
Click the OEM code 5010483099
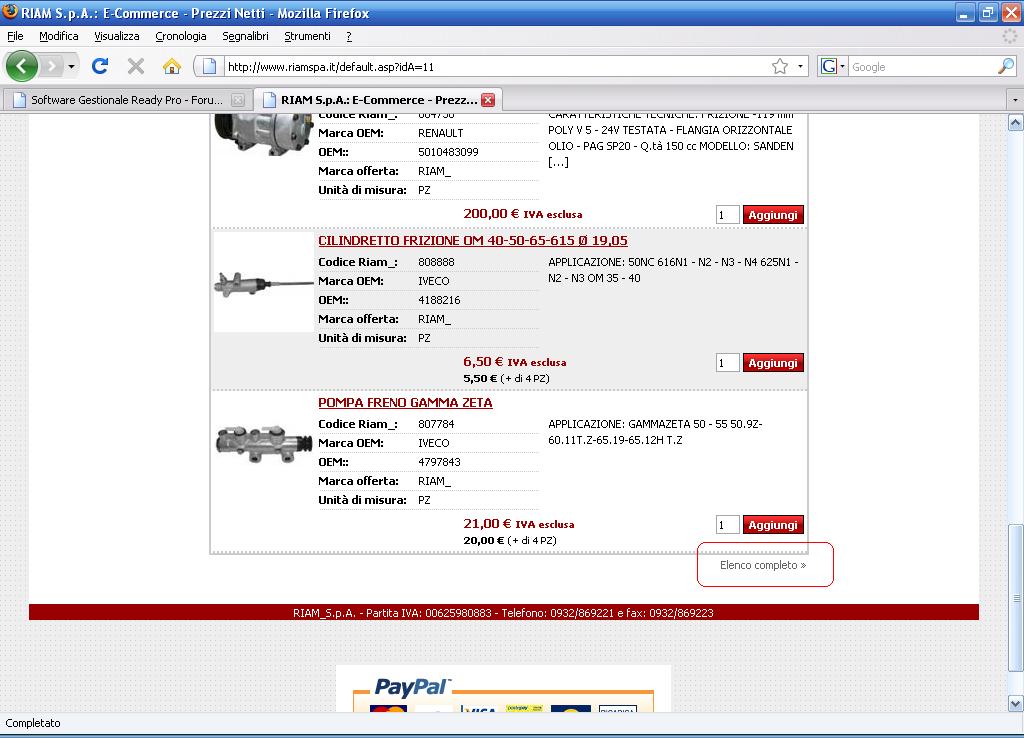pyautogui.click(x=448, y=152)
